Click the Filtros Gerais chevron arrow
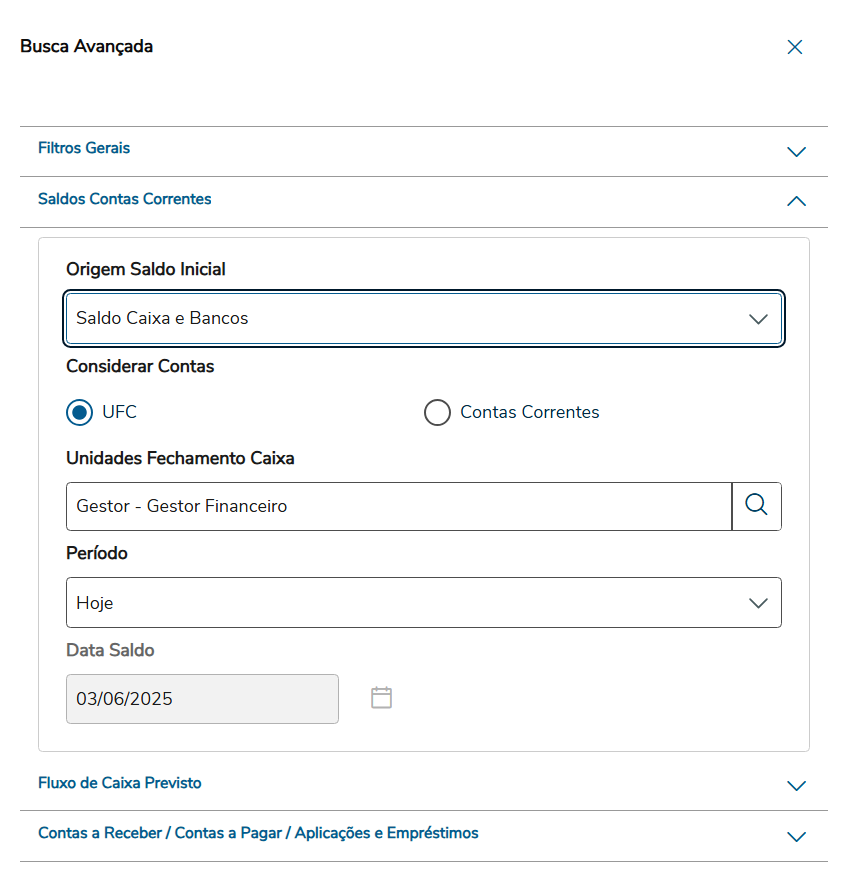The width and height of the screenshot is (849, 874). coord(796,152)
